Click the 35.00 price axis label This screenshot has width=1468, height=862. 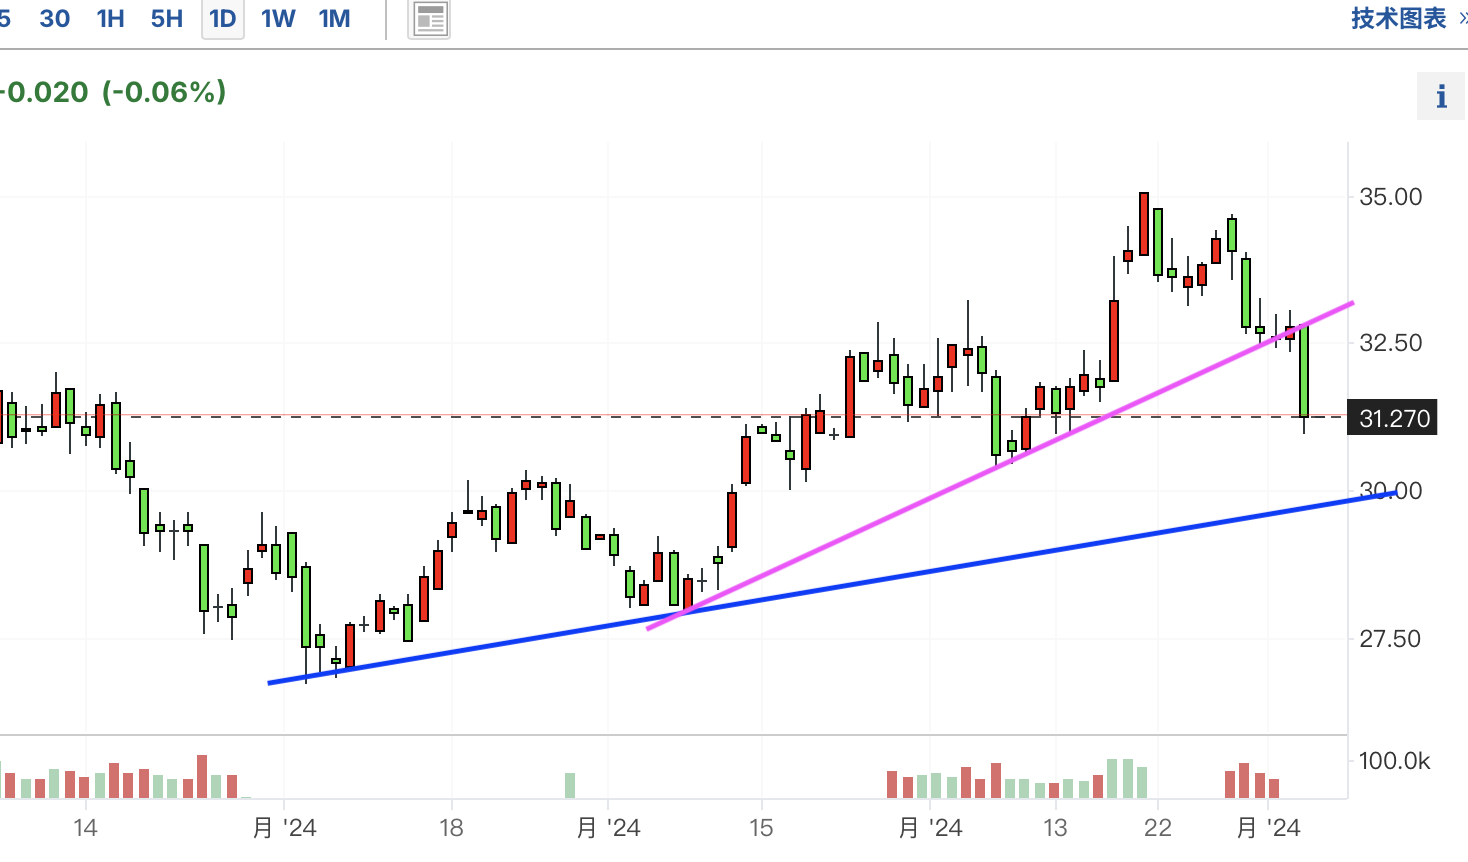coord(1390,197)
